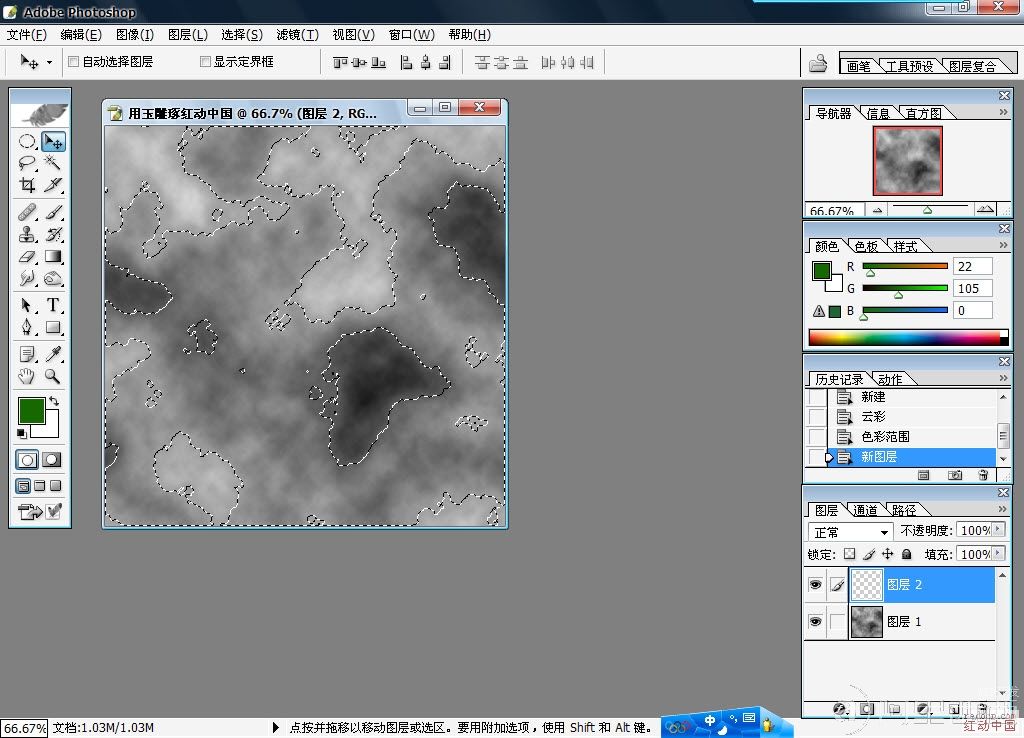This screenshot has height=738, width=1024.
Task: Select the Type tool
Action: click(x=53, y=305)
